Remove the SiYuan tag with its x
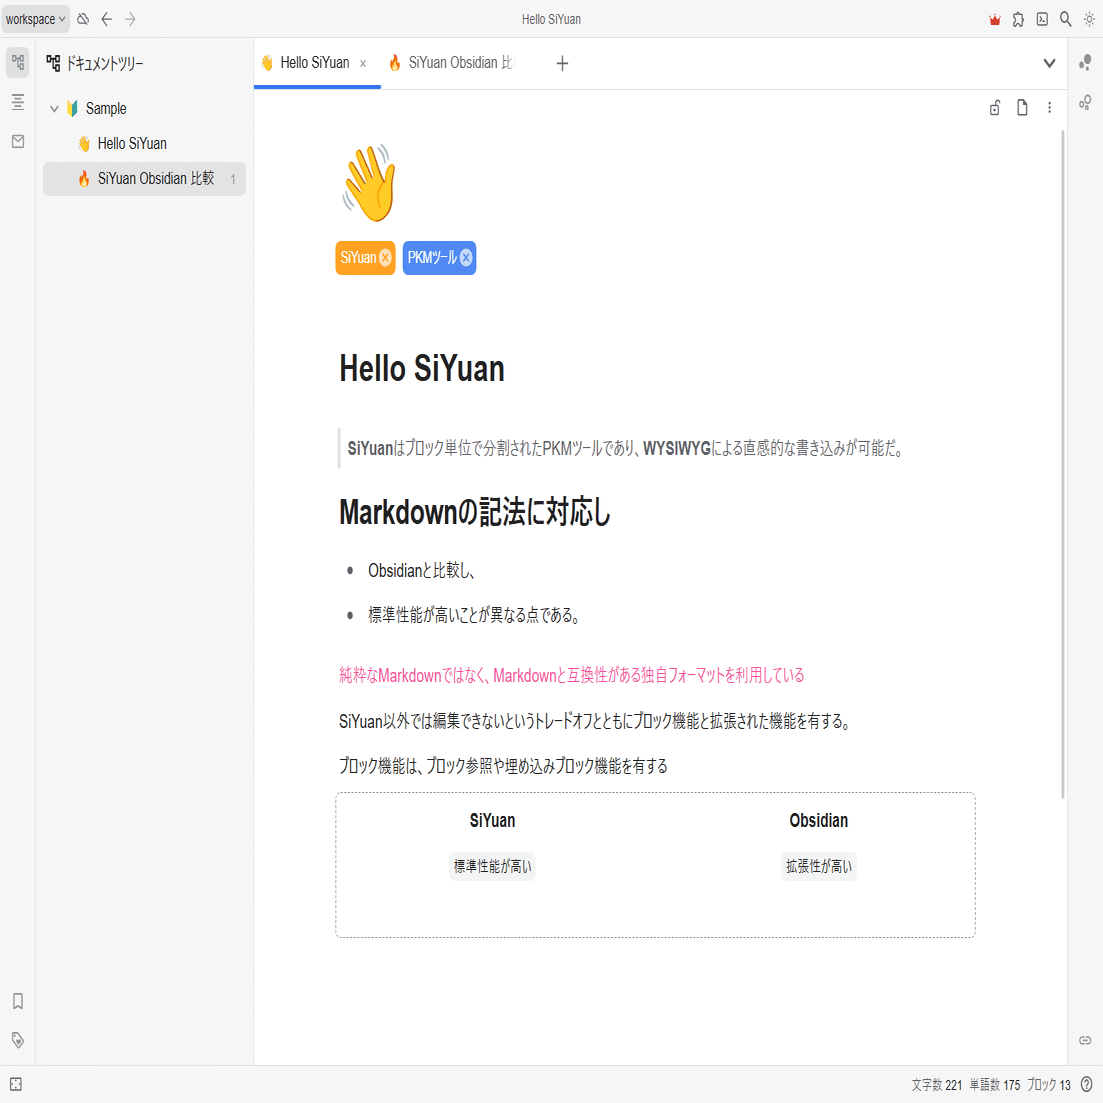This screenshot has width=1103, height=1103. coord(385,257)
